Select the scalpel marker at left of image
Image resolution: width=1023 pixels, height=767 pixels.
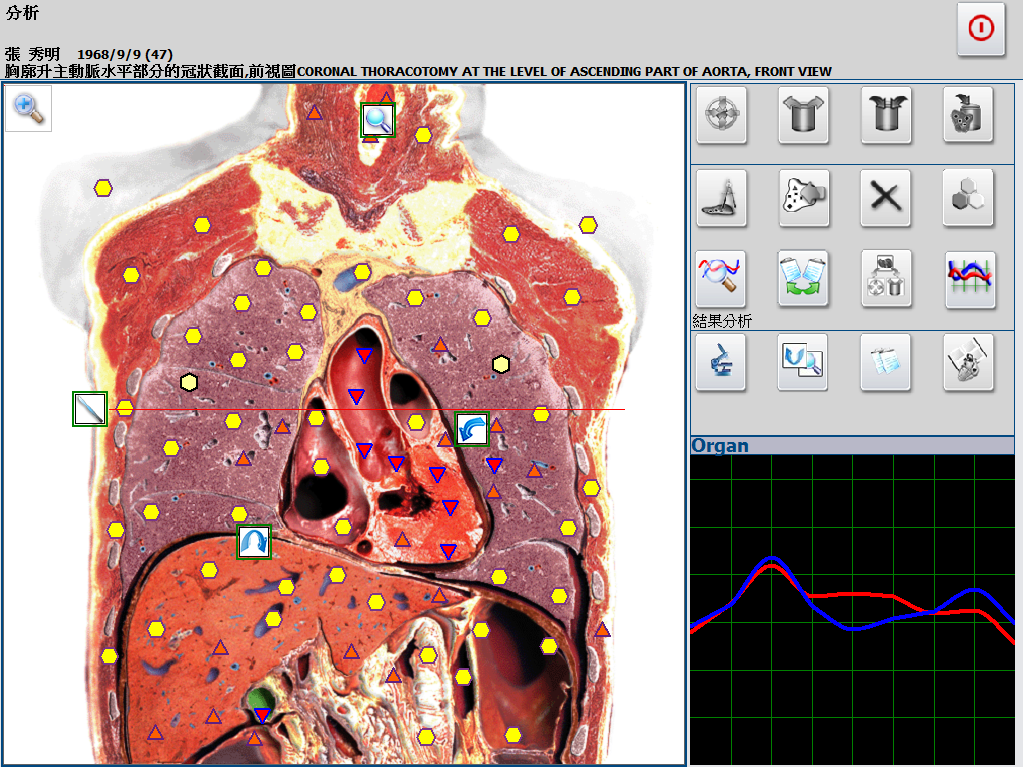89,409
